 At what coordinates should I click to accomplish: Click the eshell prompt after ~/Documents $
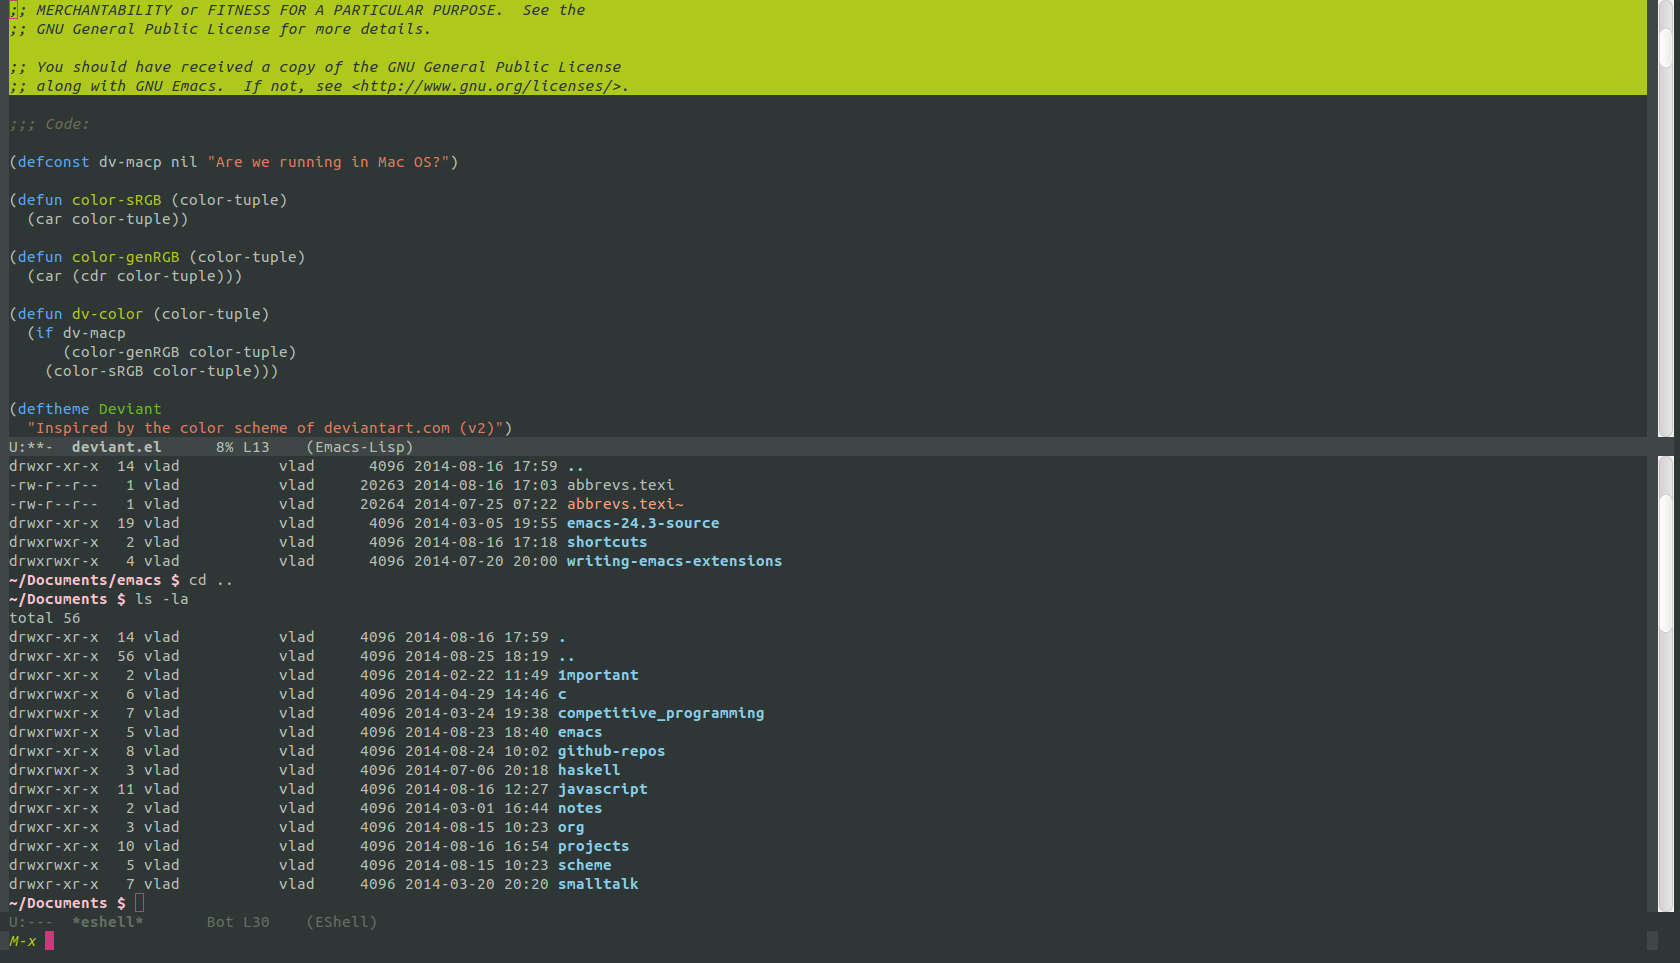139,903
